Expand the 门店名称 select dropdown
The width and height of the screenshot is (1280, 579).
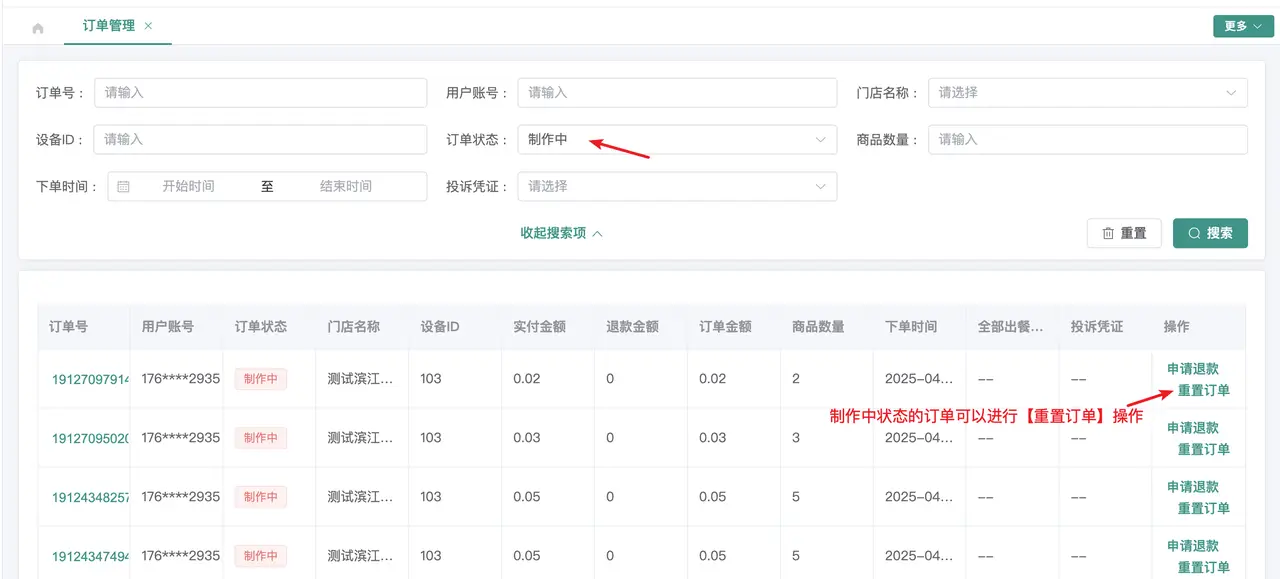coord(1088,92)
